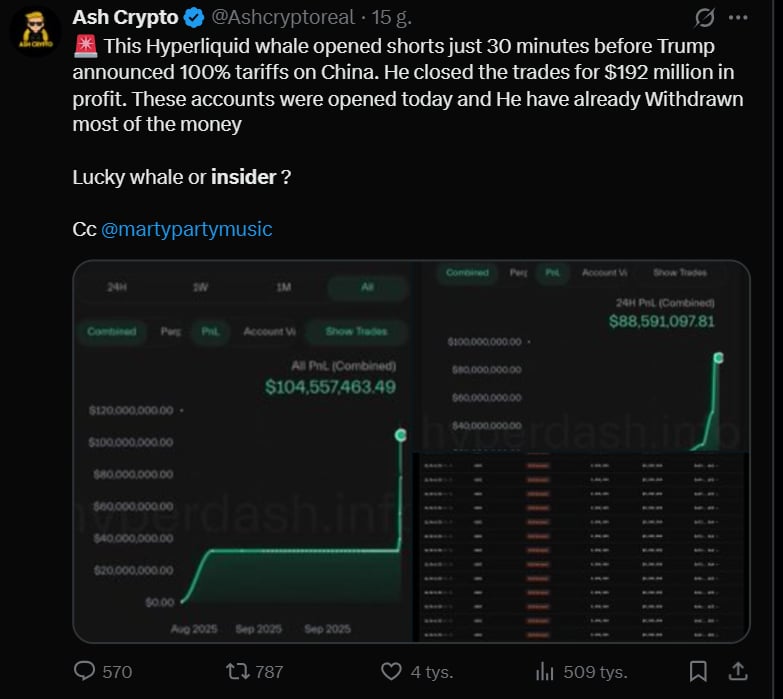
Task: Click the '15 g.' post timestamp
Action: tap(391, 18)
